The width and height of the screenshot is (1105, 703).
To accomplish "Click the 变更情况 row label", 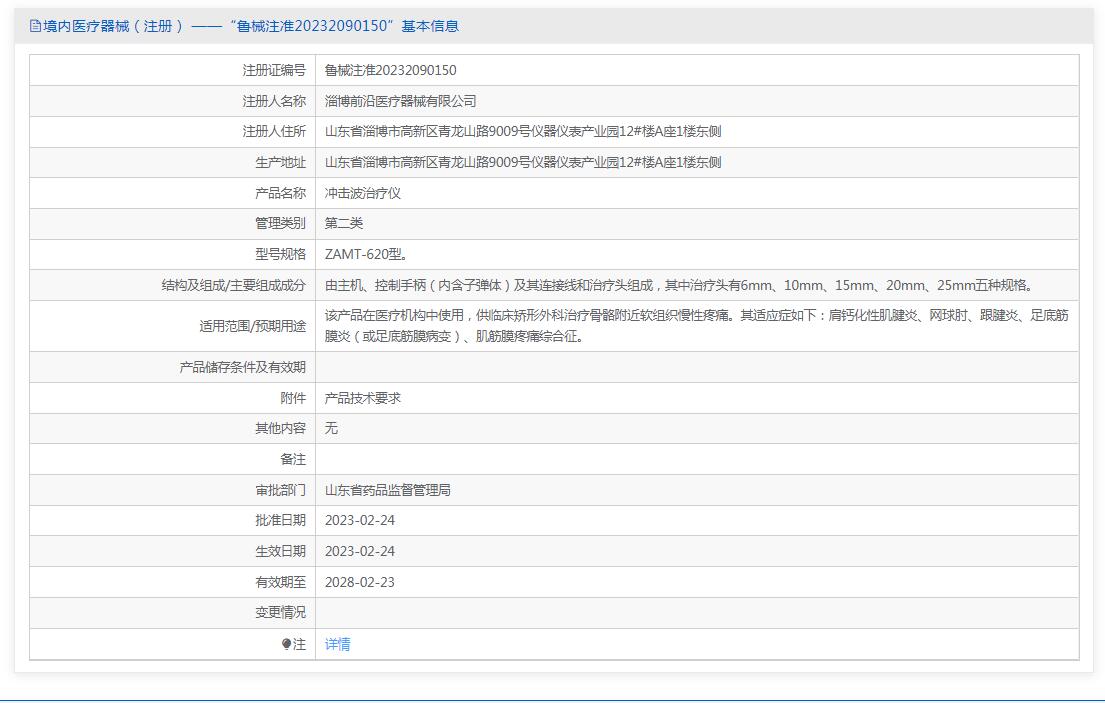I will tap(280, 612).
